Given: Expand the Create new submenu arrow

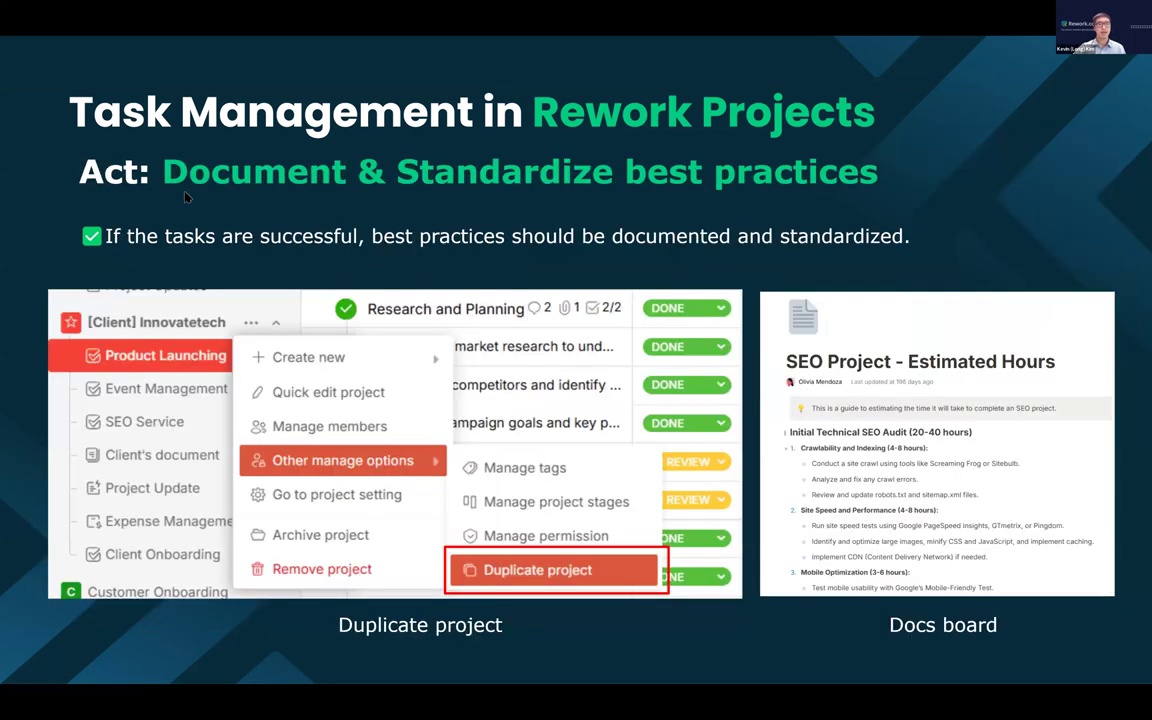Looking at the screenshot, I should pos(436,359).
